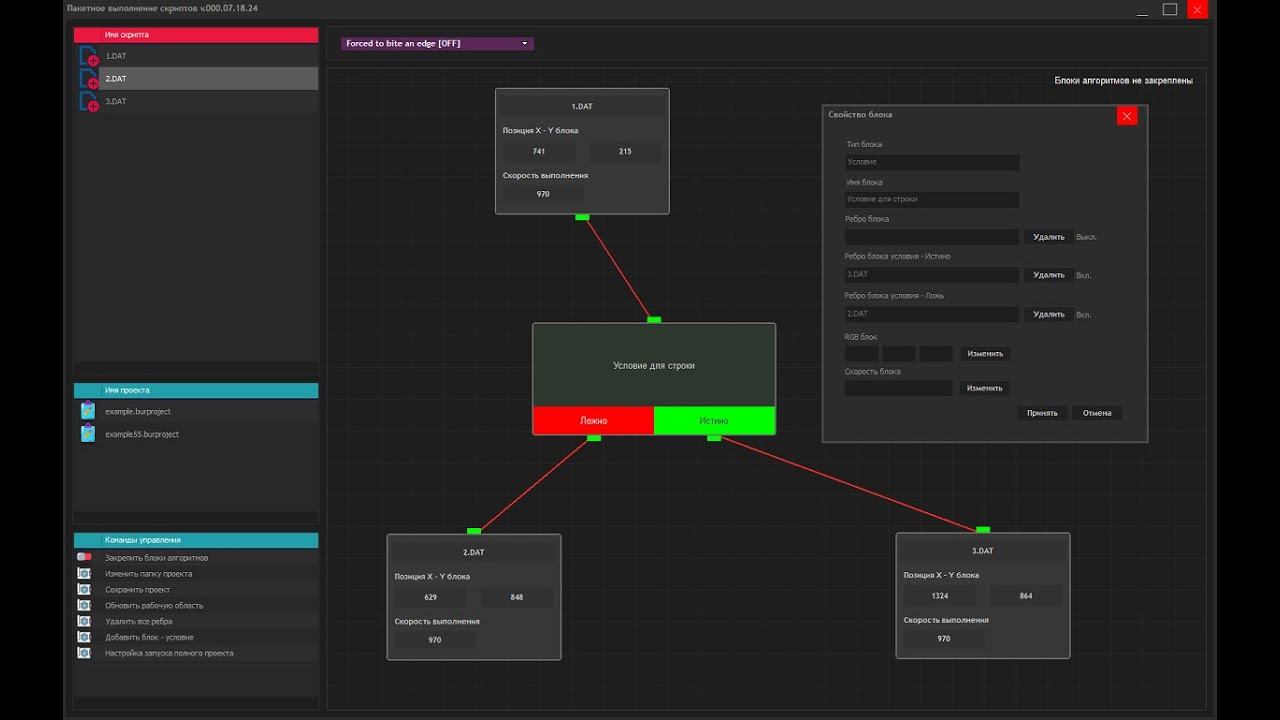1280x720 pixels.
Task: Click the icon next to Удалить все ребра
Action: pos(84,621)
